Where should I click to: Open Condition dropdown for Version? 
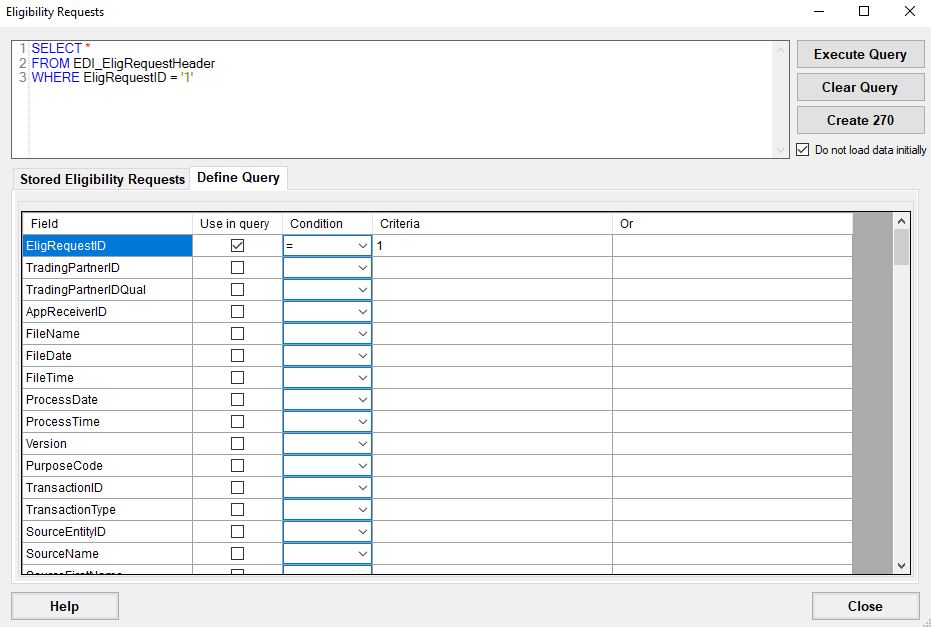pos(327,444)
